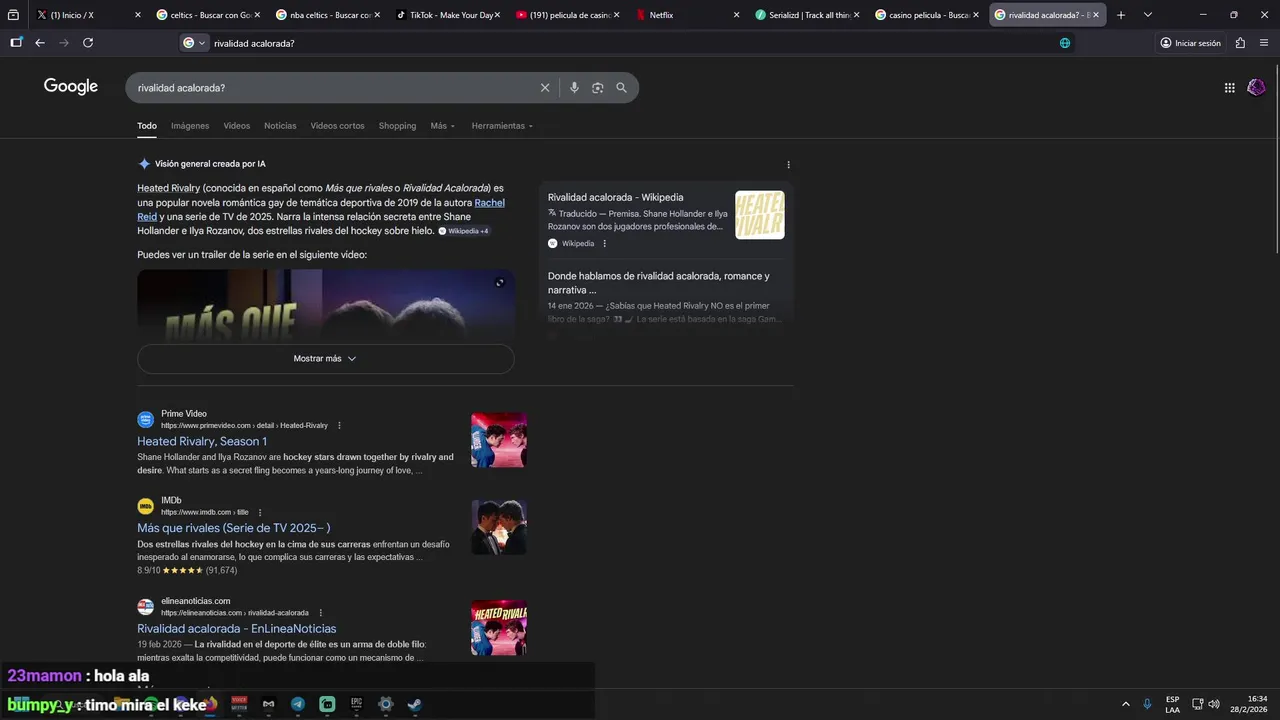
Task: Open the Google apps grid icon
Action: (1229, 88)
